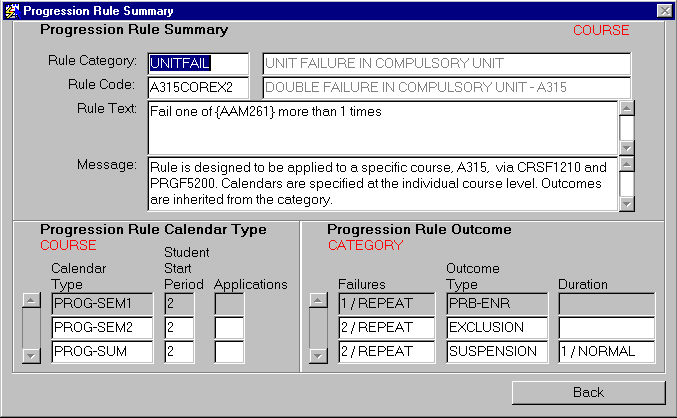Click into the Rule Text area

tap(380, 126)
